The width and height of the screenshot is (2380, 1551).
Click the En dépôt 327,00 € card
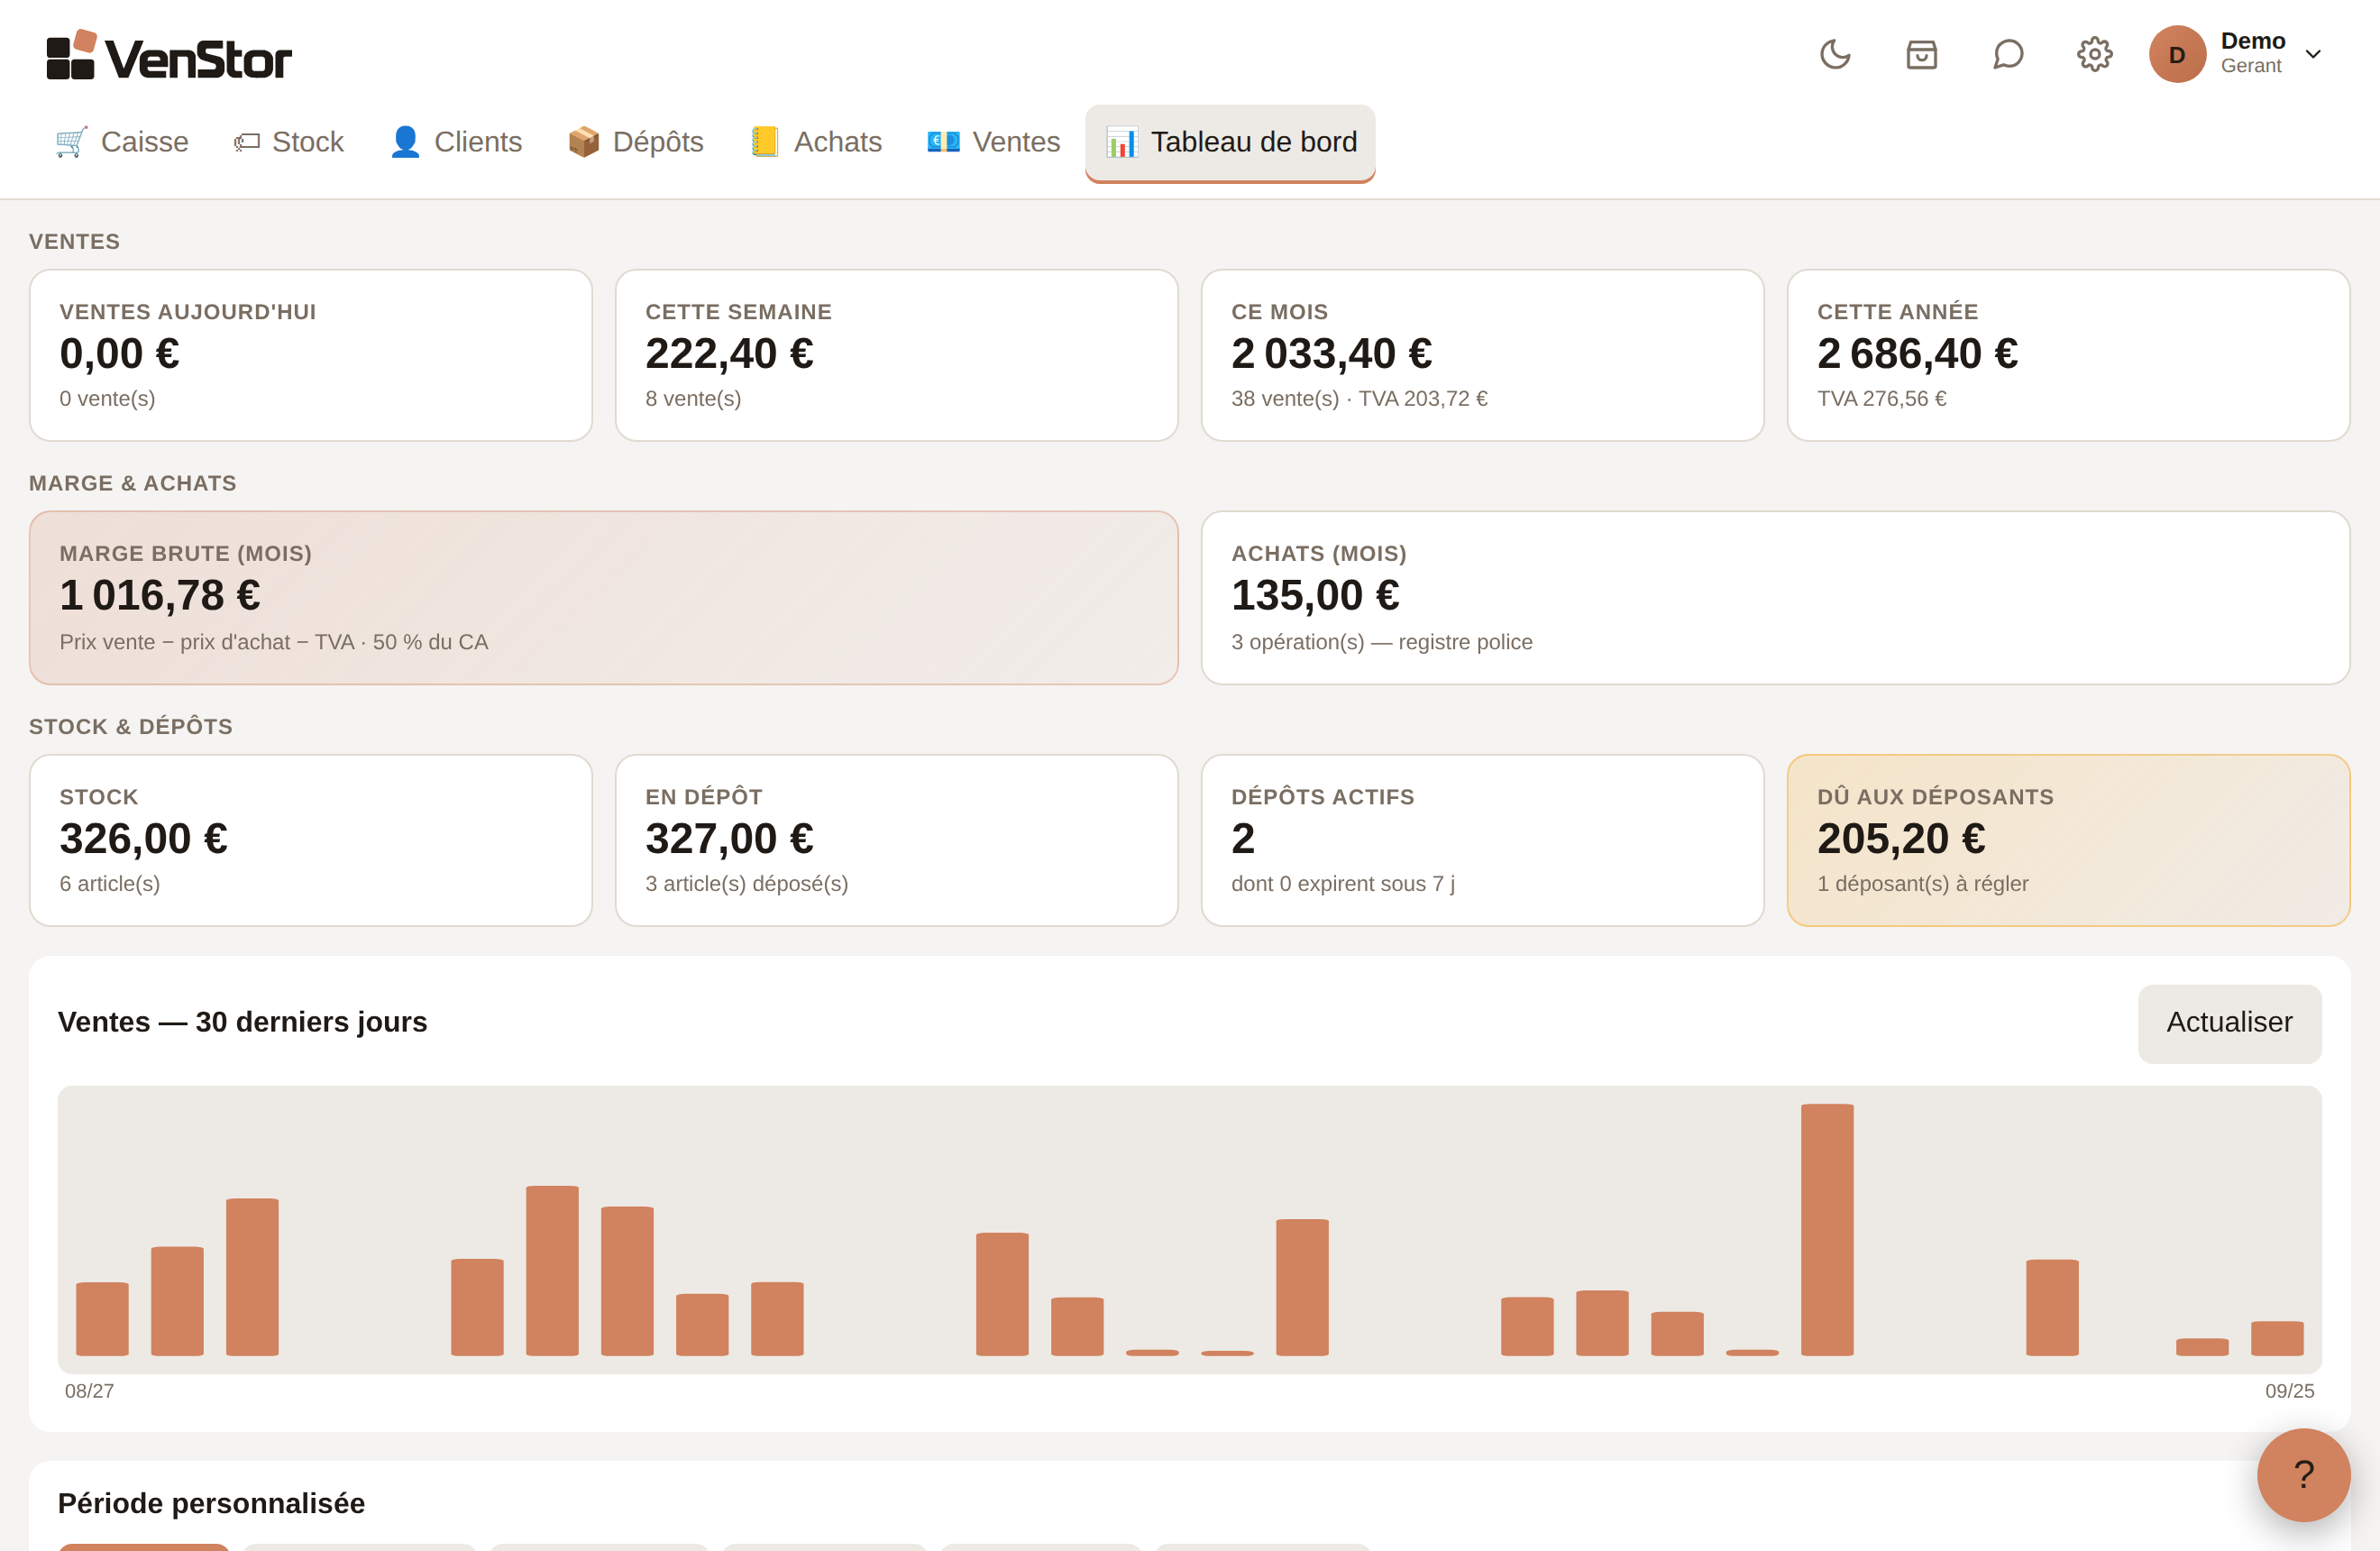[x=897, y=840]
